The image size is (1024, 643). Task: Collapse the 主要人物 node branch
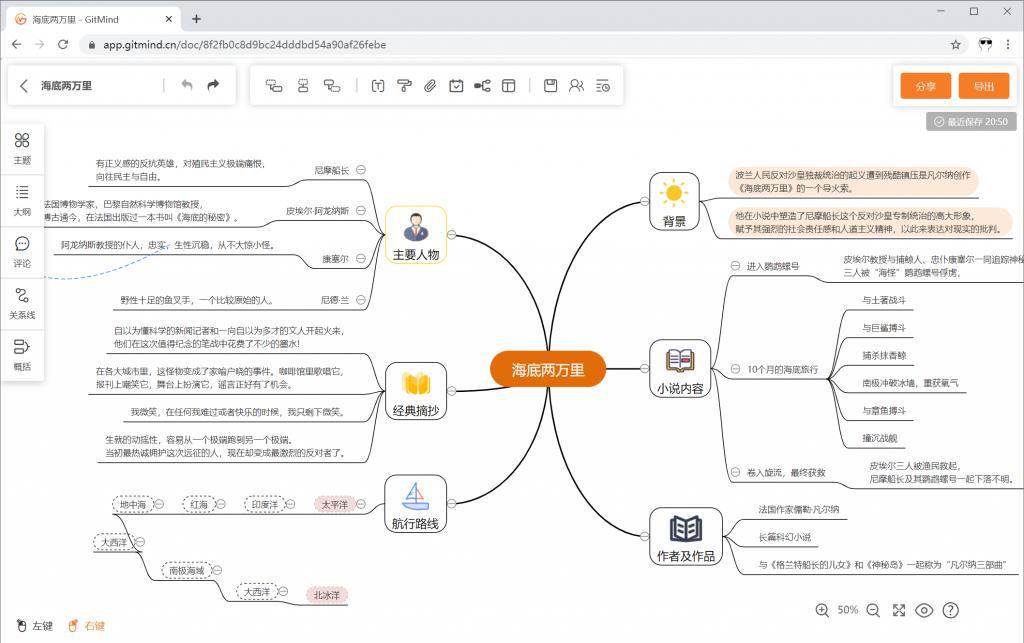452,235
